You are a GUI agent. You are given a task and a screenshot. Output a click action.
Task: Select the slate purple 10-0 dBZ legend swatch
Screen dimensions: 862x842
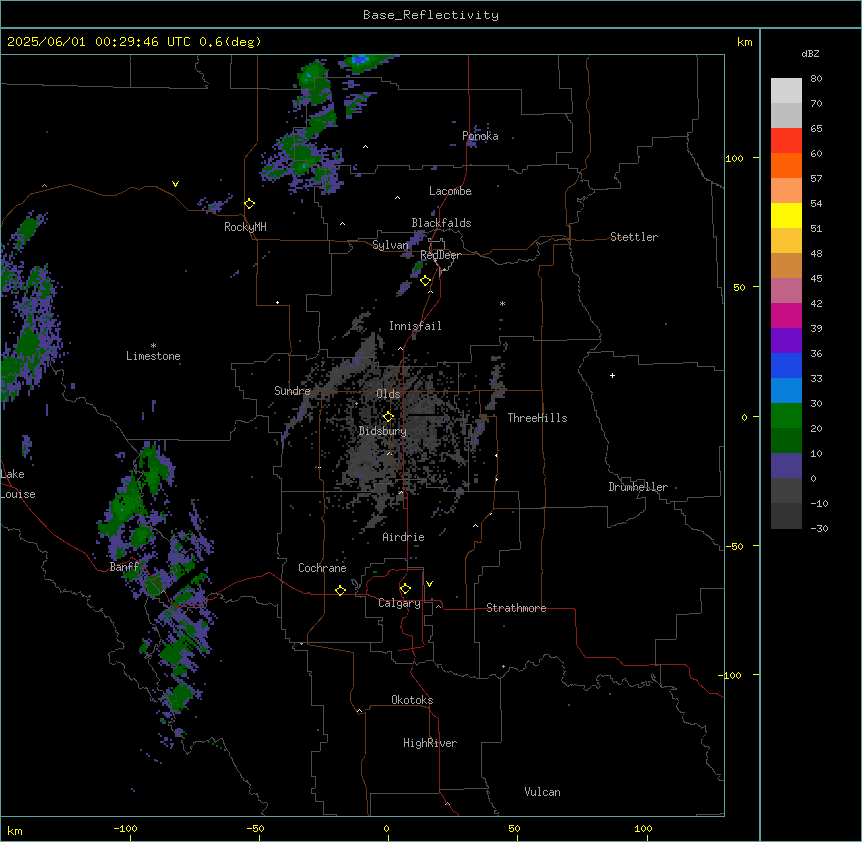(x=786, y=466)
